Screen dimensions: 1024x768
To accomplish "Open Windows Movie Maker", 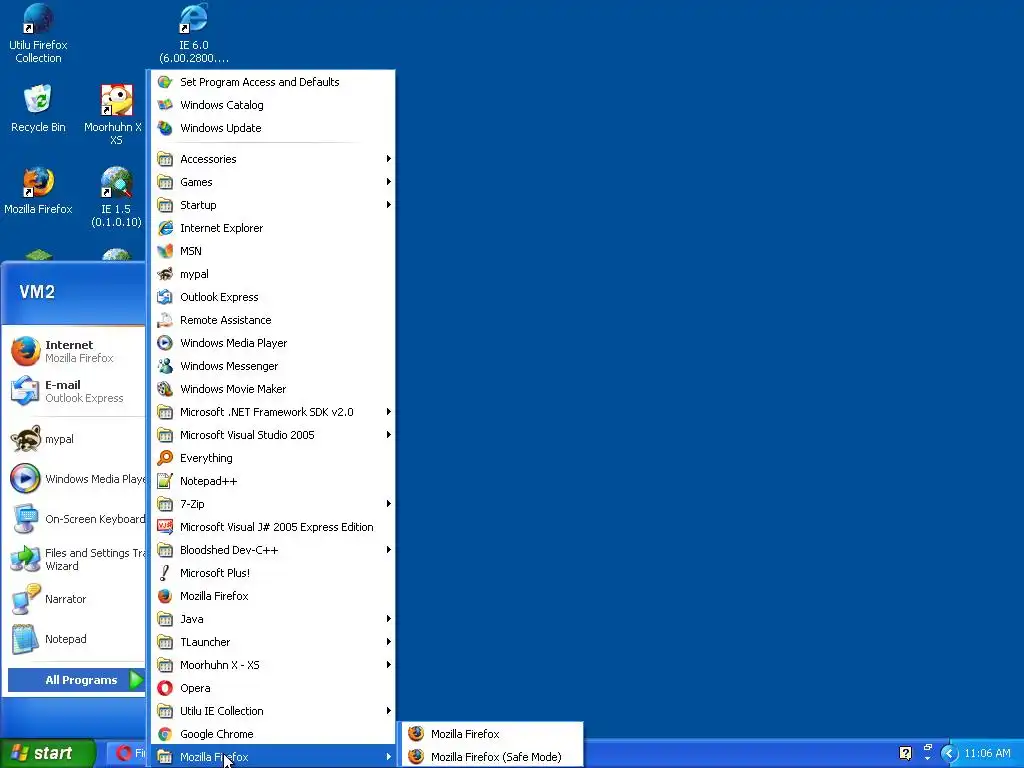I will (x=273, y=389).
